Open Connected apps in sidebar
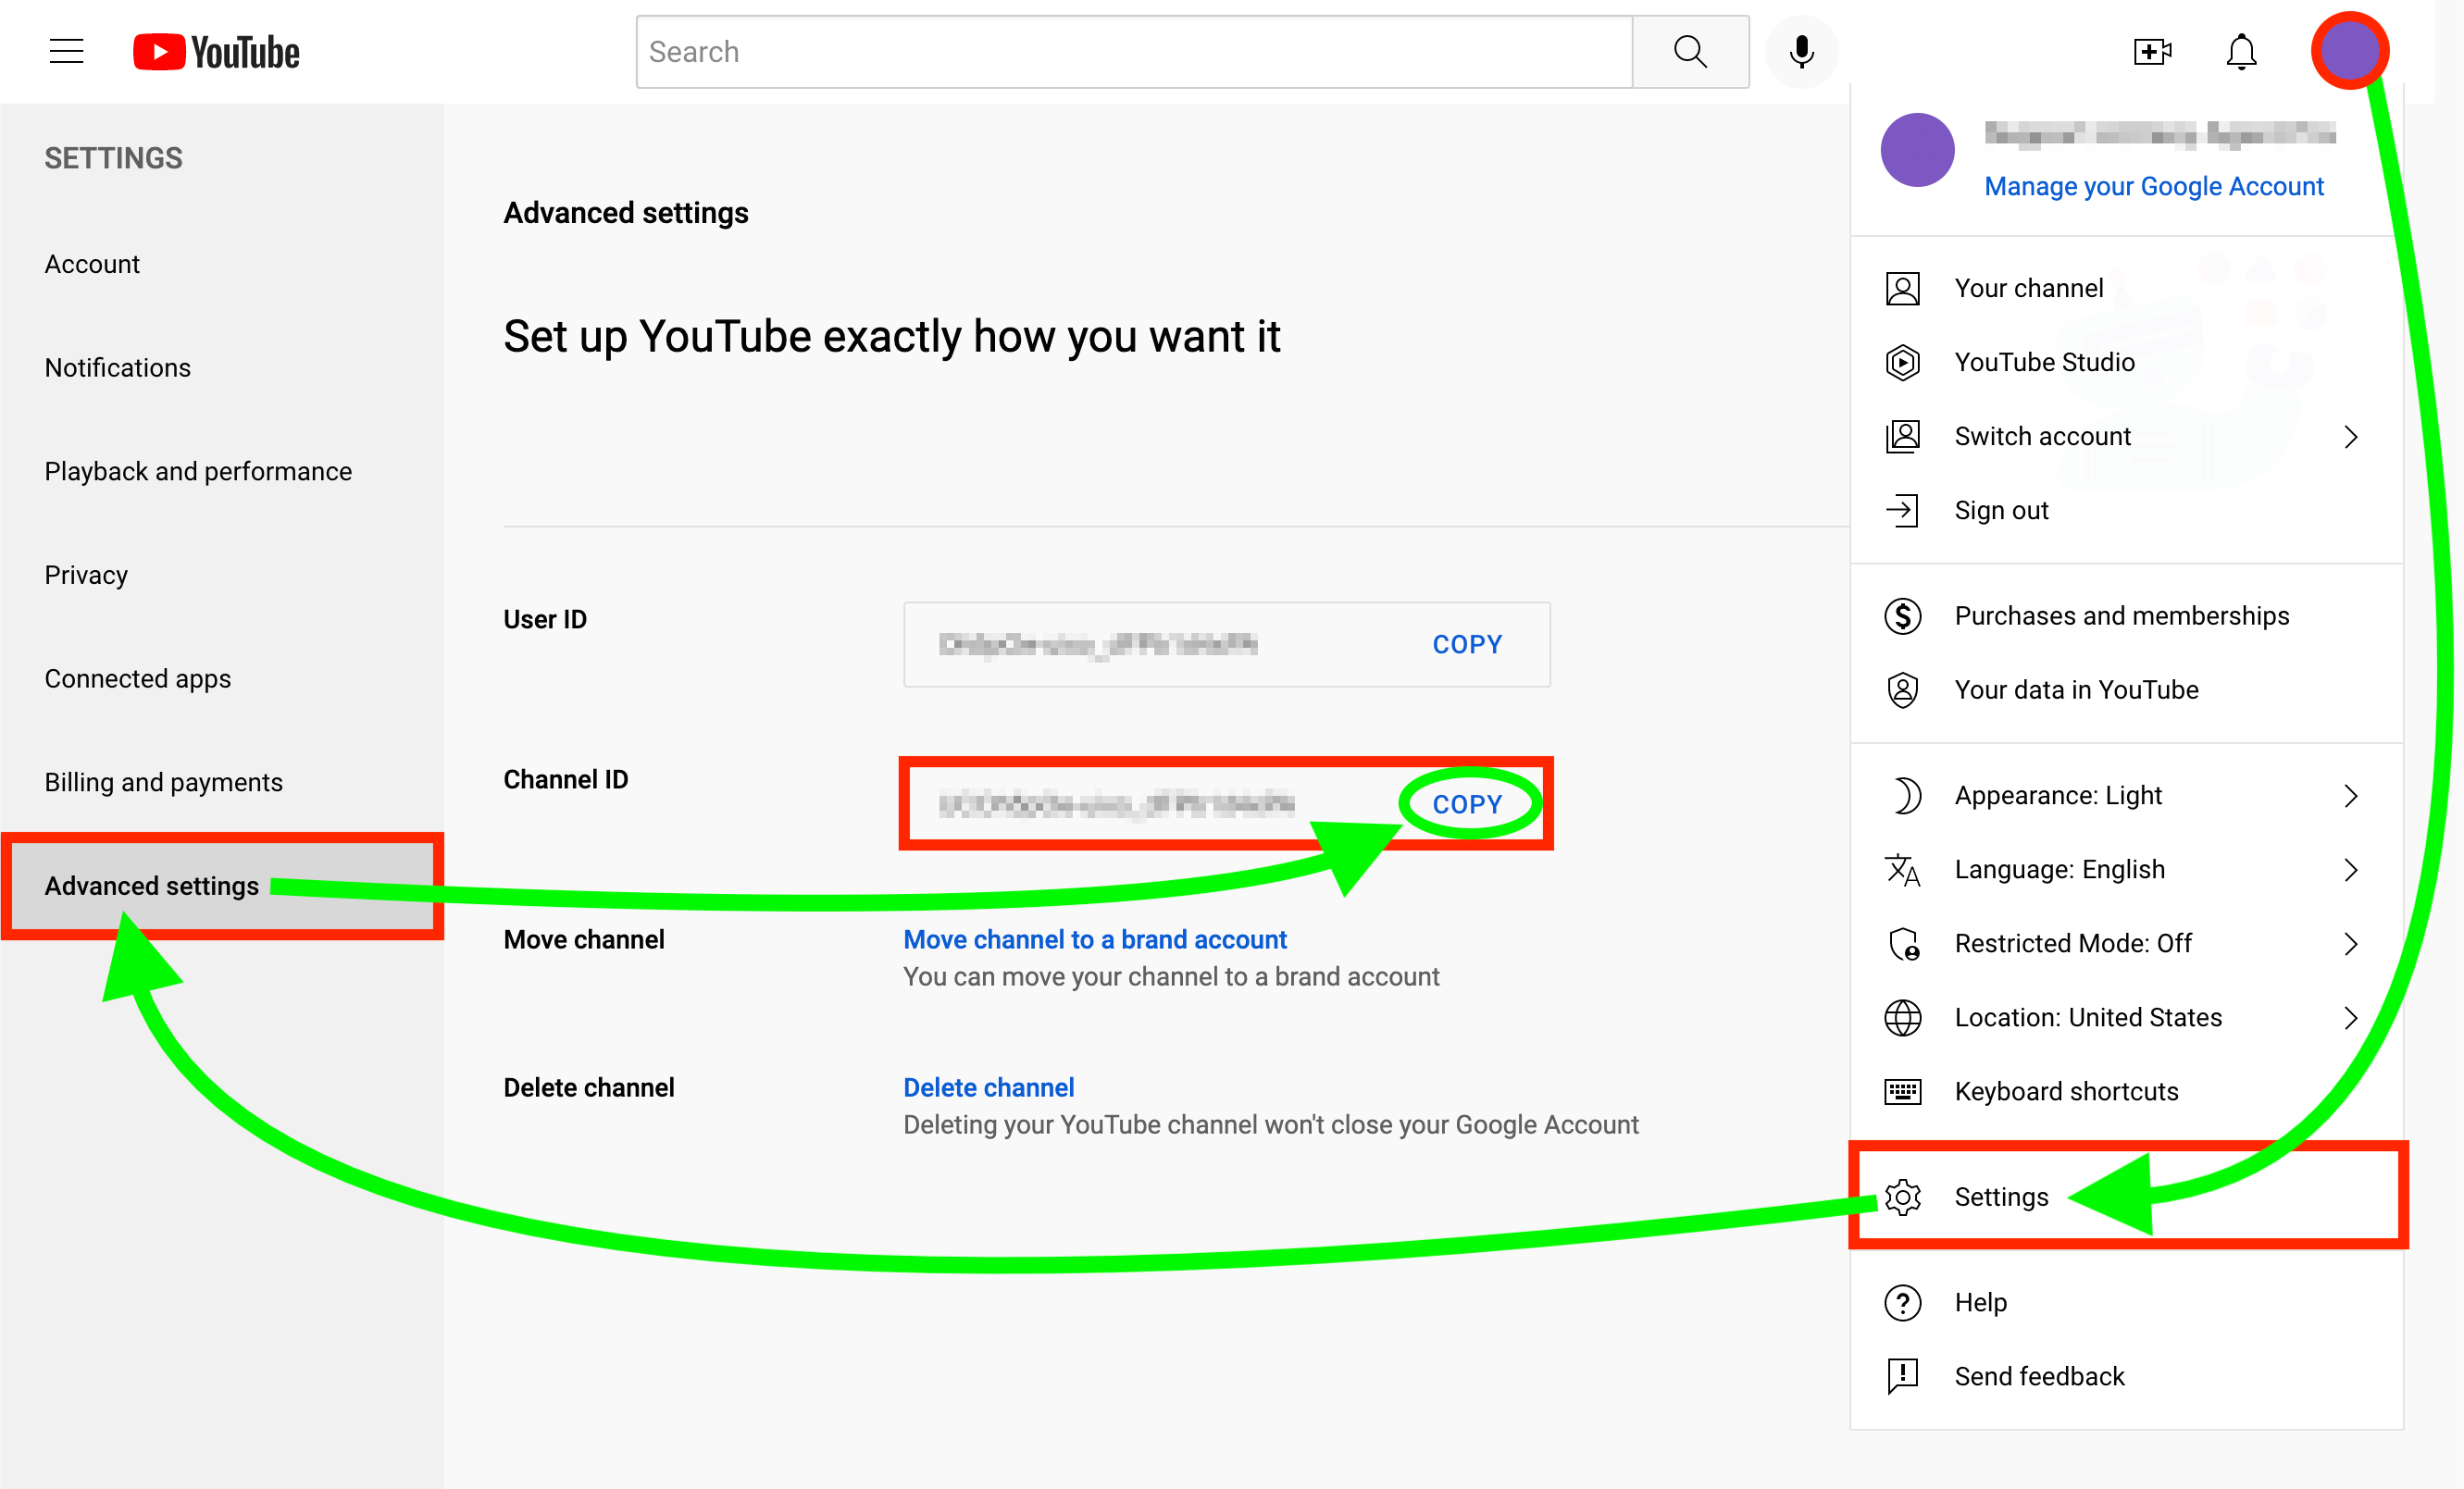2464x1489 pixels. pyautogui.click(x=222, y=679)
